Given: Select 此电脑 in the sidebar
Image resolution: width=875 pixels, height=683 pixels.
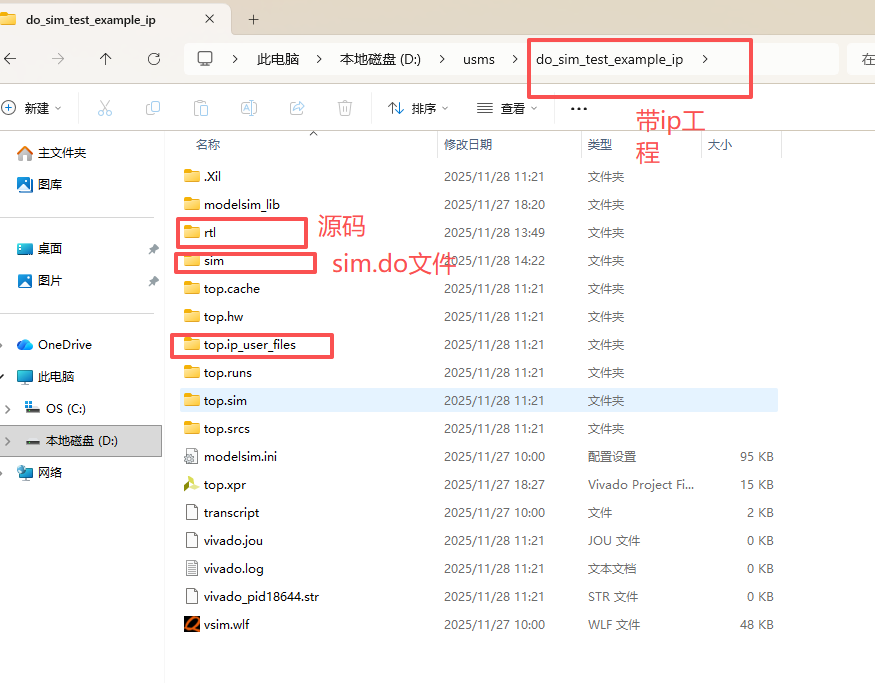Looking at the screenshot, I should click(x=45, y=377).
